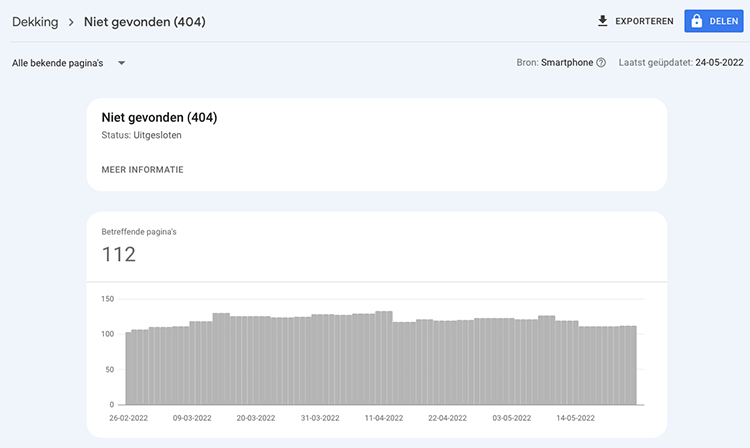750x448 pixels.
Task: Click the download arrow icon beside Exporteren
Action: point(602,21)
